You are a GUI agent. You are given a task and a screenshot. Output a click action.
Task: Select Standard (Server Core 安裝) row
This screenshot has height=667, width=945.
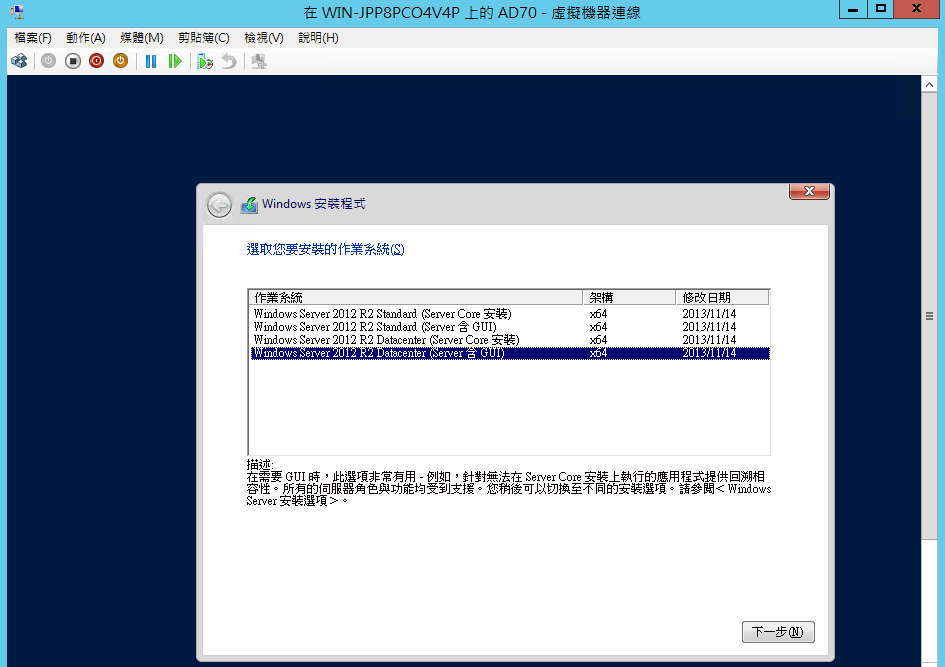click(509, 314)
